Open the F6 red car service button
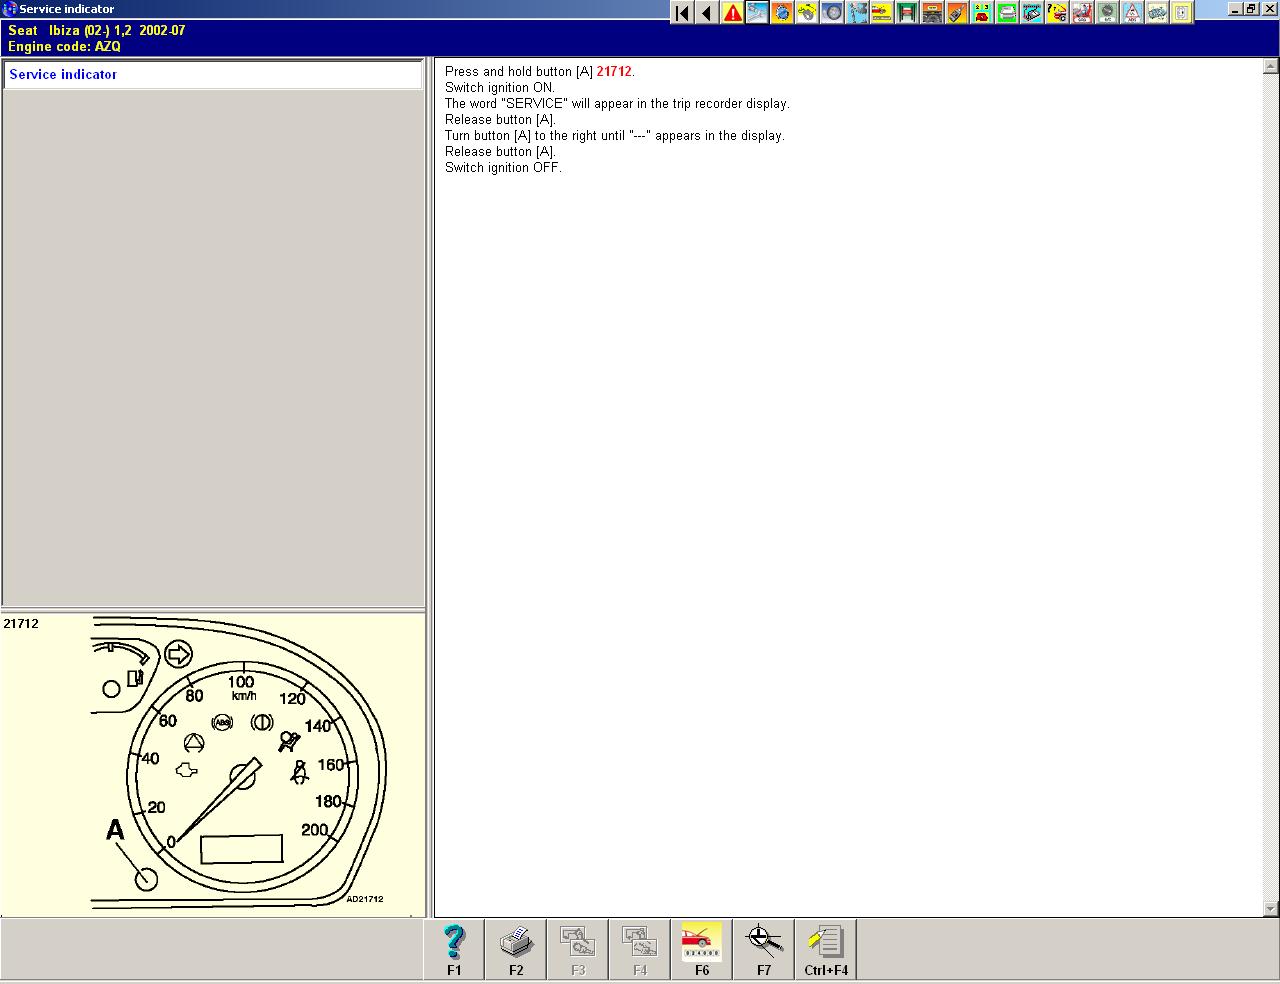1280x984 pixels. (702, 949)
